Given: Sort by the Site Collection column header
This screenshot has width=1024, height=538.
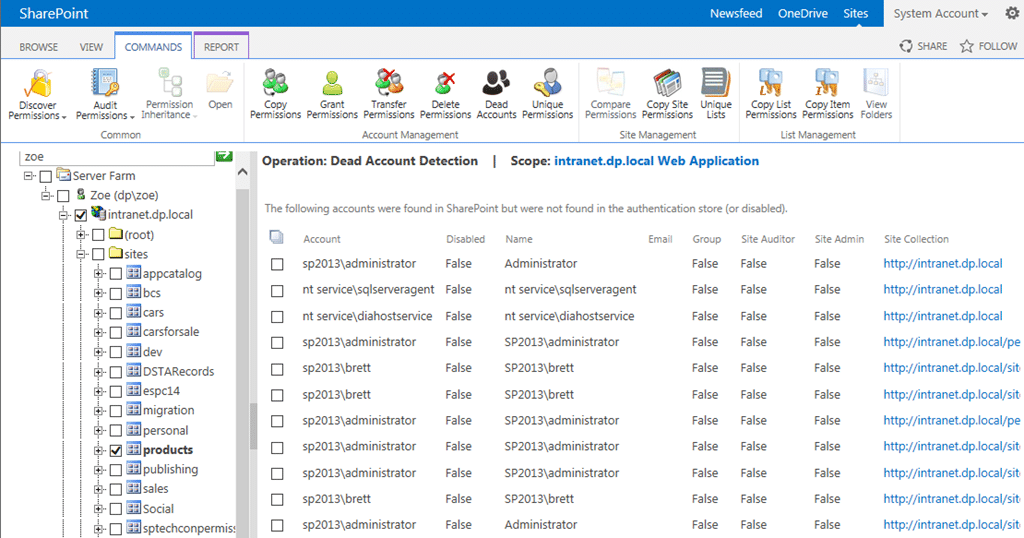Looking at the screenshot, I should 916,239.
